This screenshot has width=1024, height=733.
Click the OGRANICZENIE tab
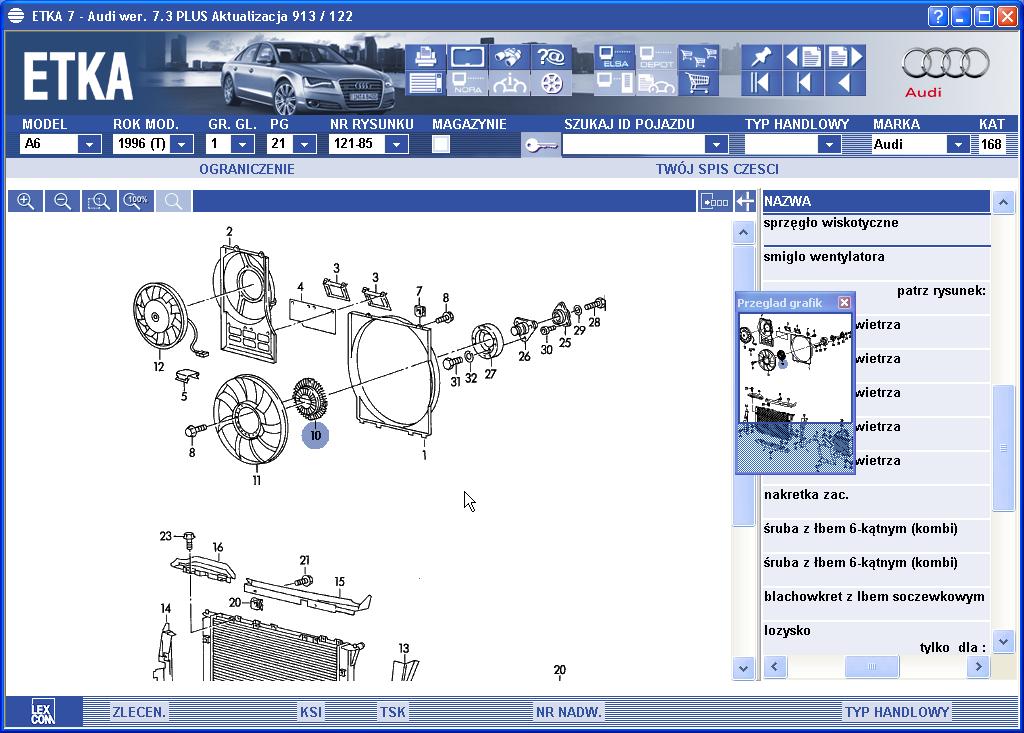pyautogui.click(x=247, y=169)
